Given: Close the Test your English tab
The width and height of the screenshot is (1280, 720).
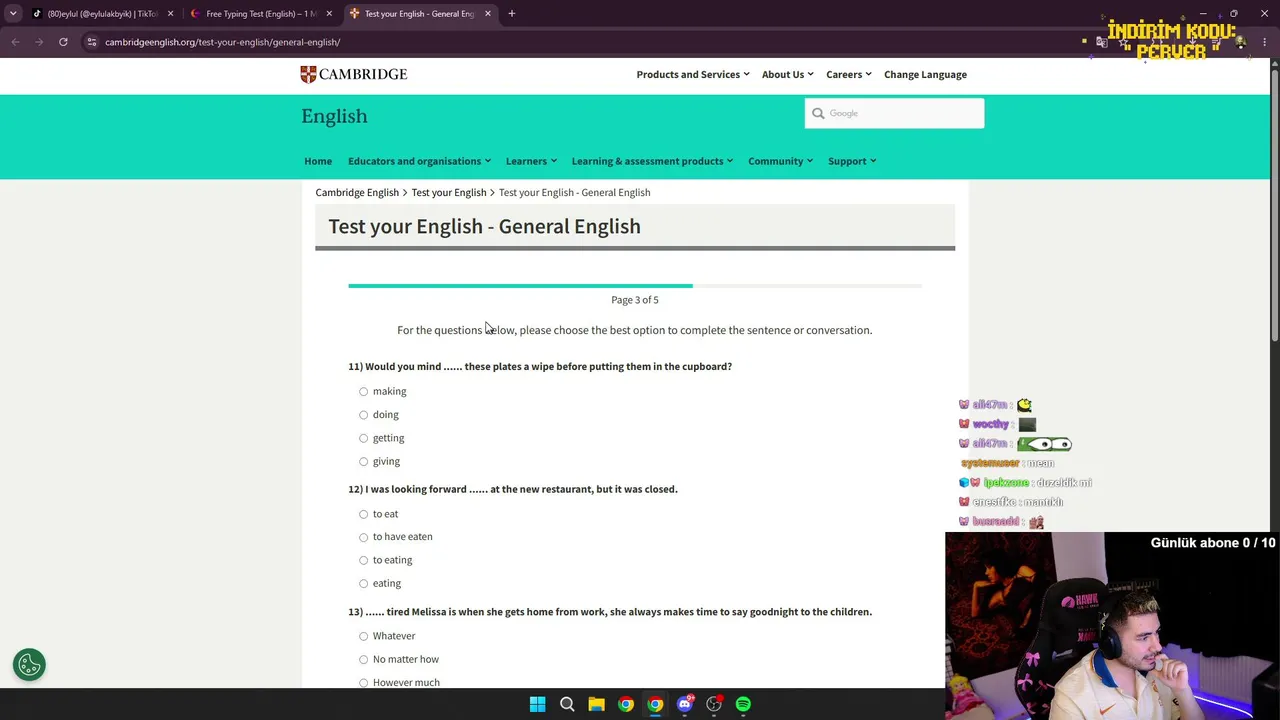Looking at the screenshot, I should coord(488,14).
